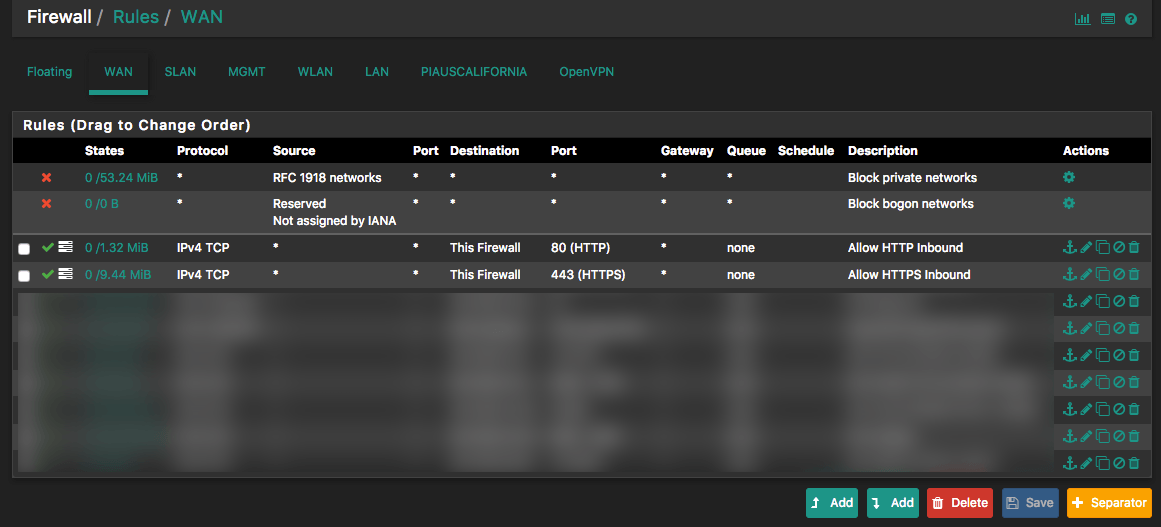Open the help icon in page header
The height and width of the screenshot is (527, 1161).
tap(1131, 19)
